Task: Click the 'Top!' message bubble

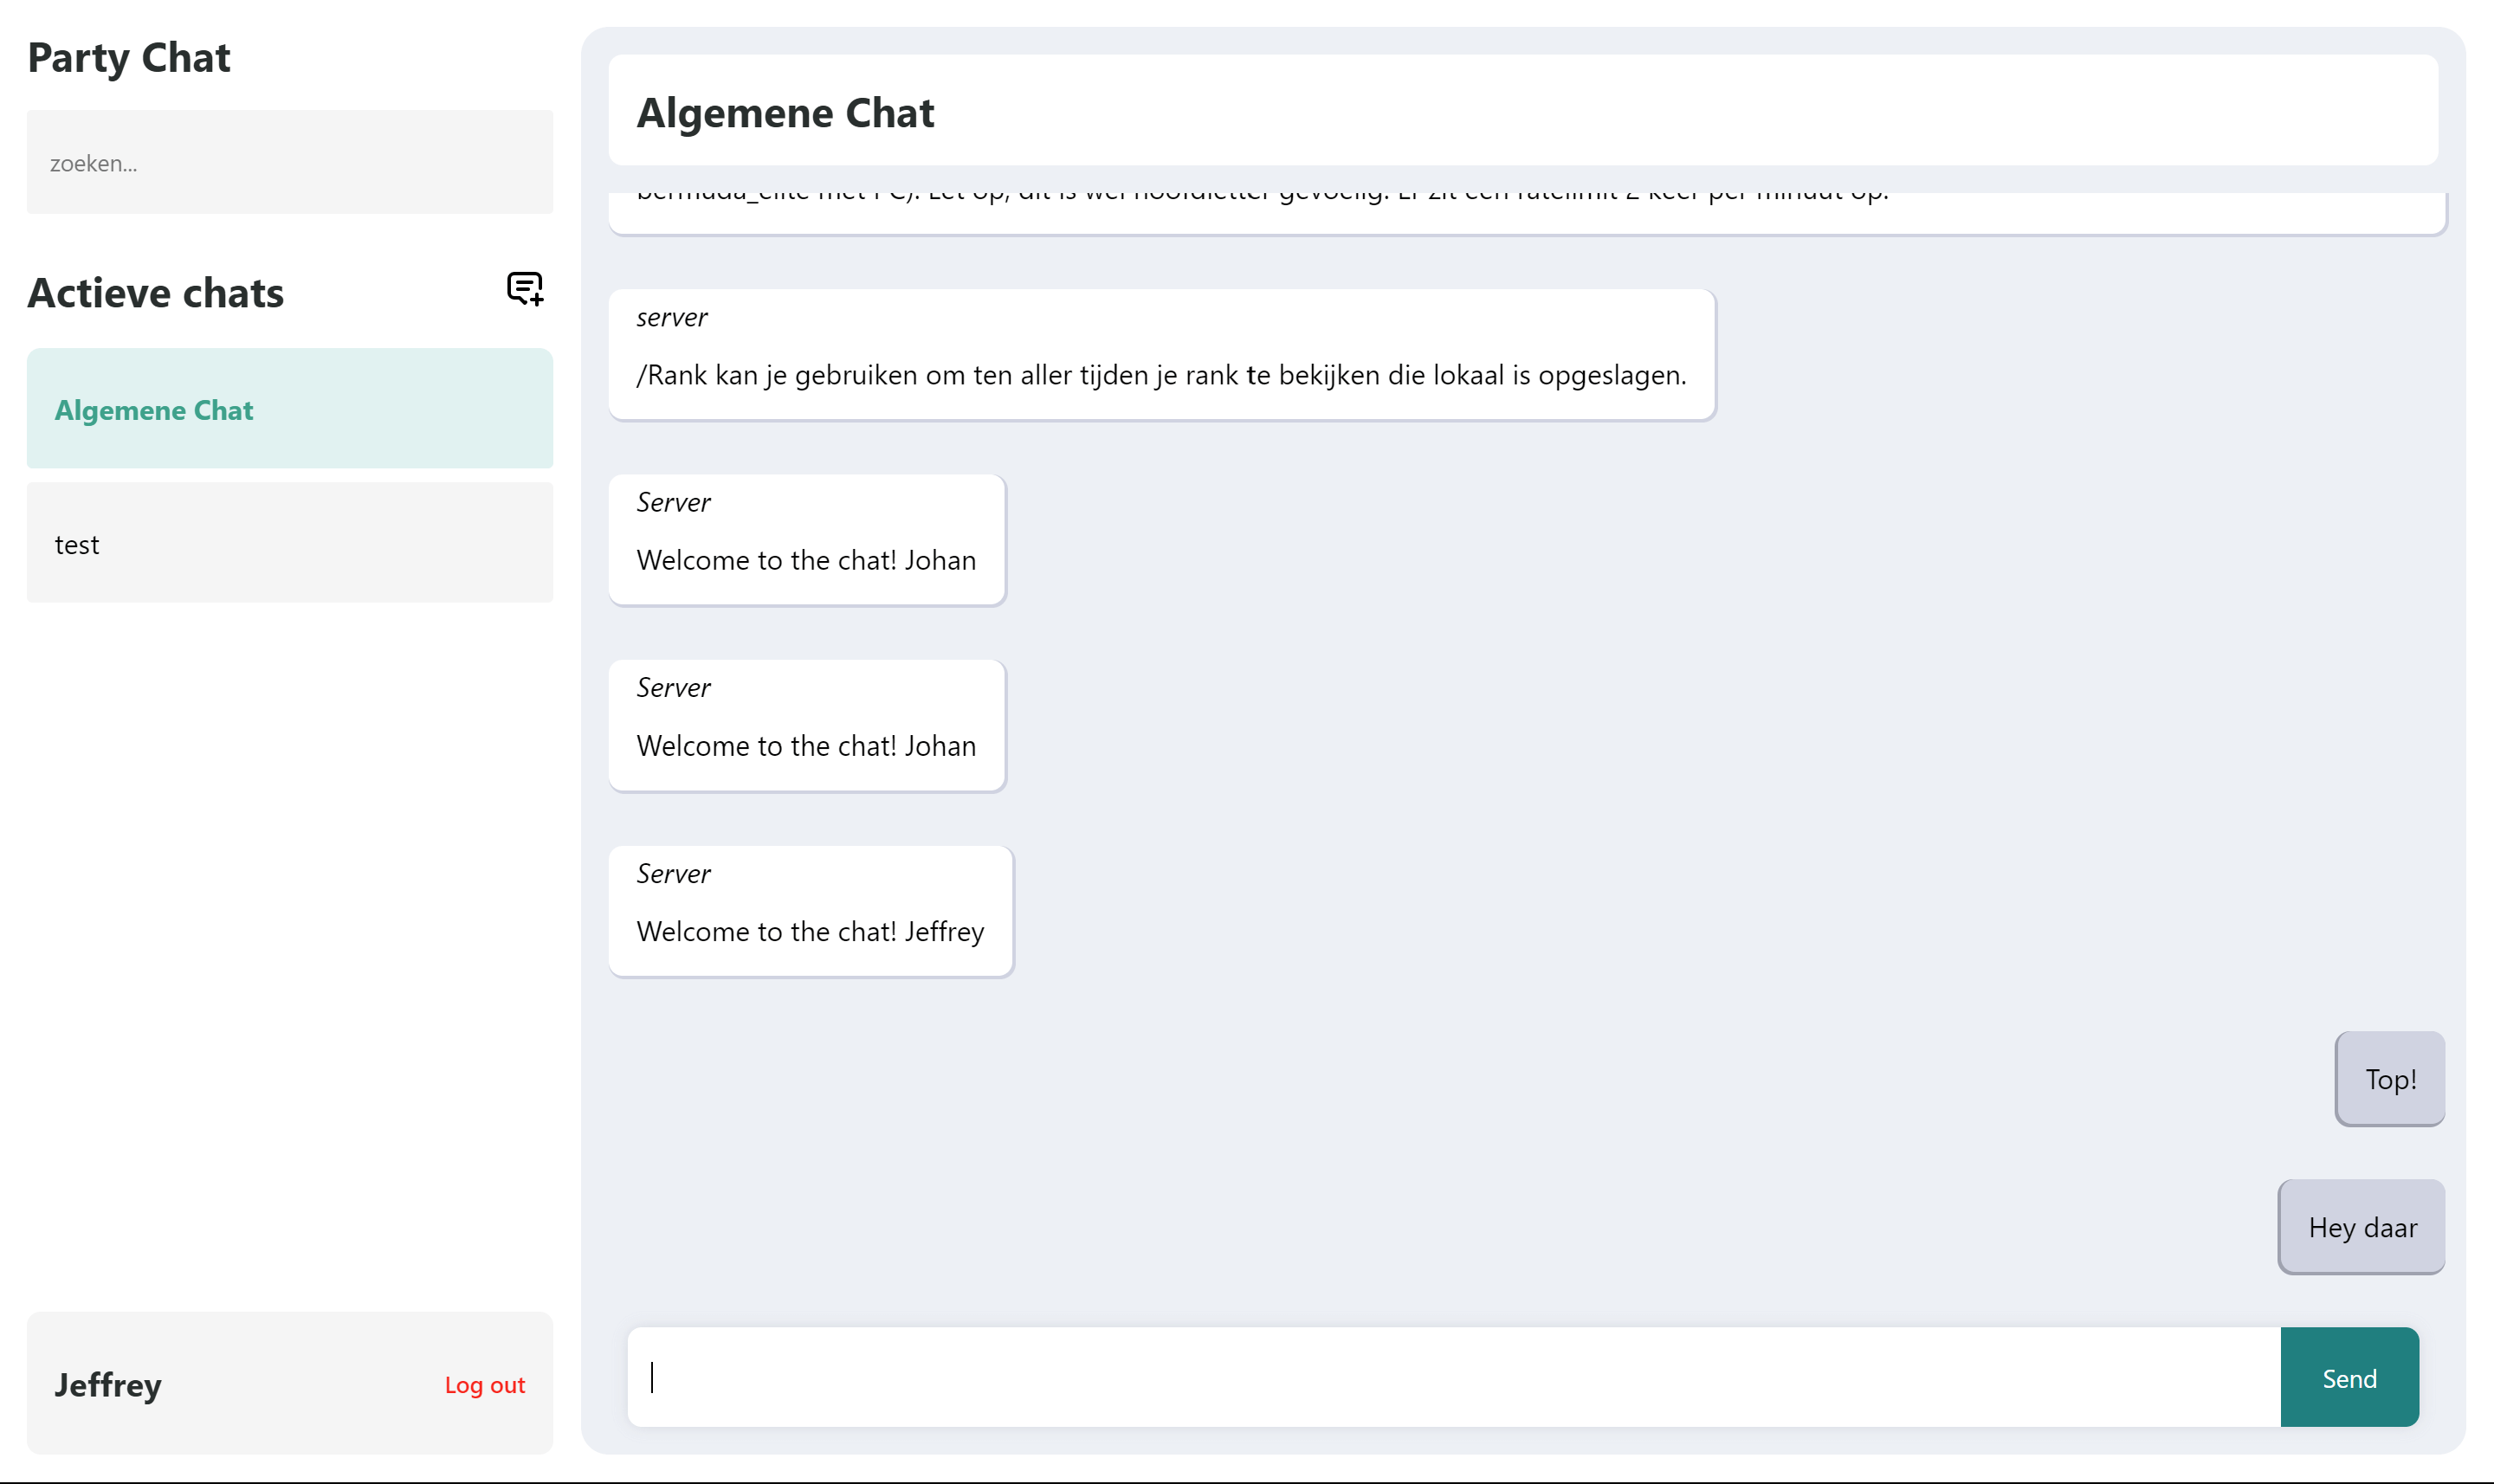Action: coord(2389,1079)
